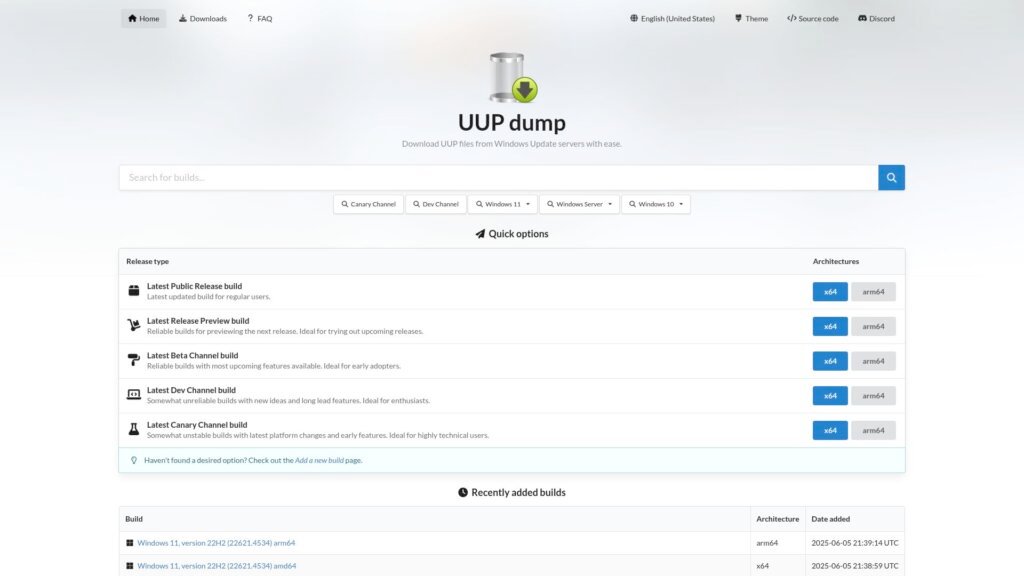Image resolution: width=1024 pixels, height=576 pixels.
Task: Expand the Windows Server dropdown
Action: pyautogui.click(x=580, y=204)
